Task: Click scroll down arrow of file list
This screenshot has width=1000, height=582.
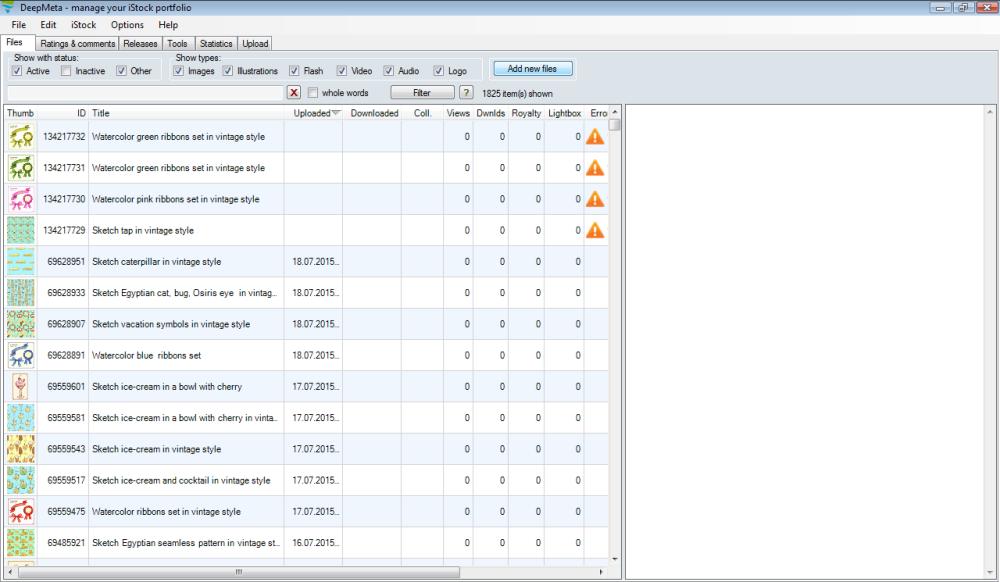Action: (615, 559)
